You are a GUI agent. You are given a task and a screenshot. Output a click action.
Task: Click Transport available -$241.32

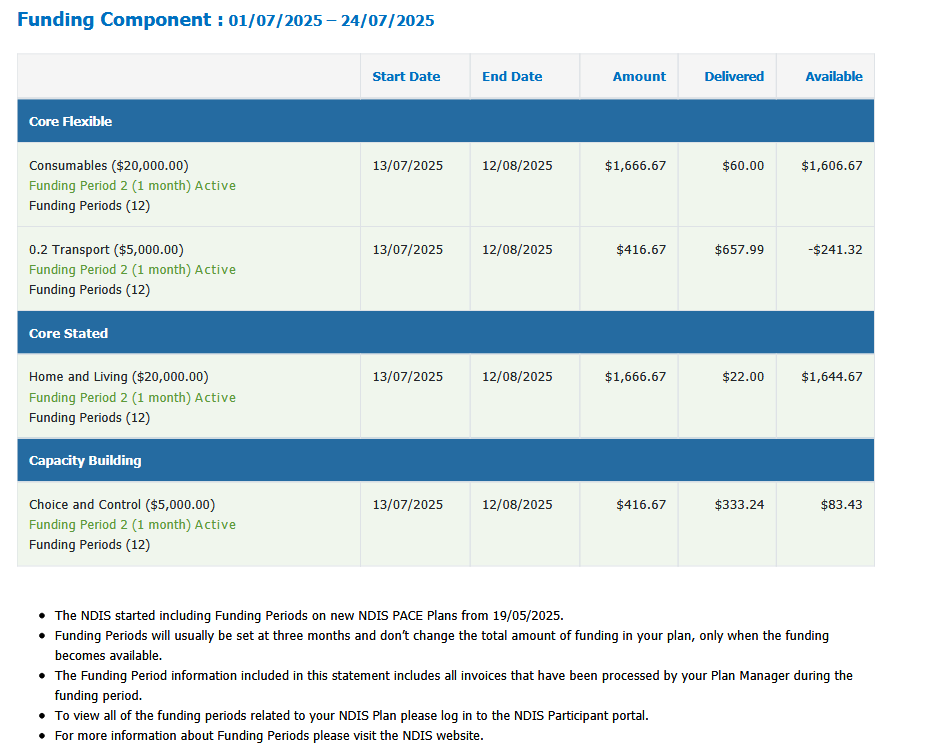point(835,249)
